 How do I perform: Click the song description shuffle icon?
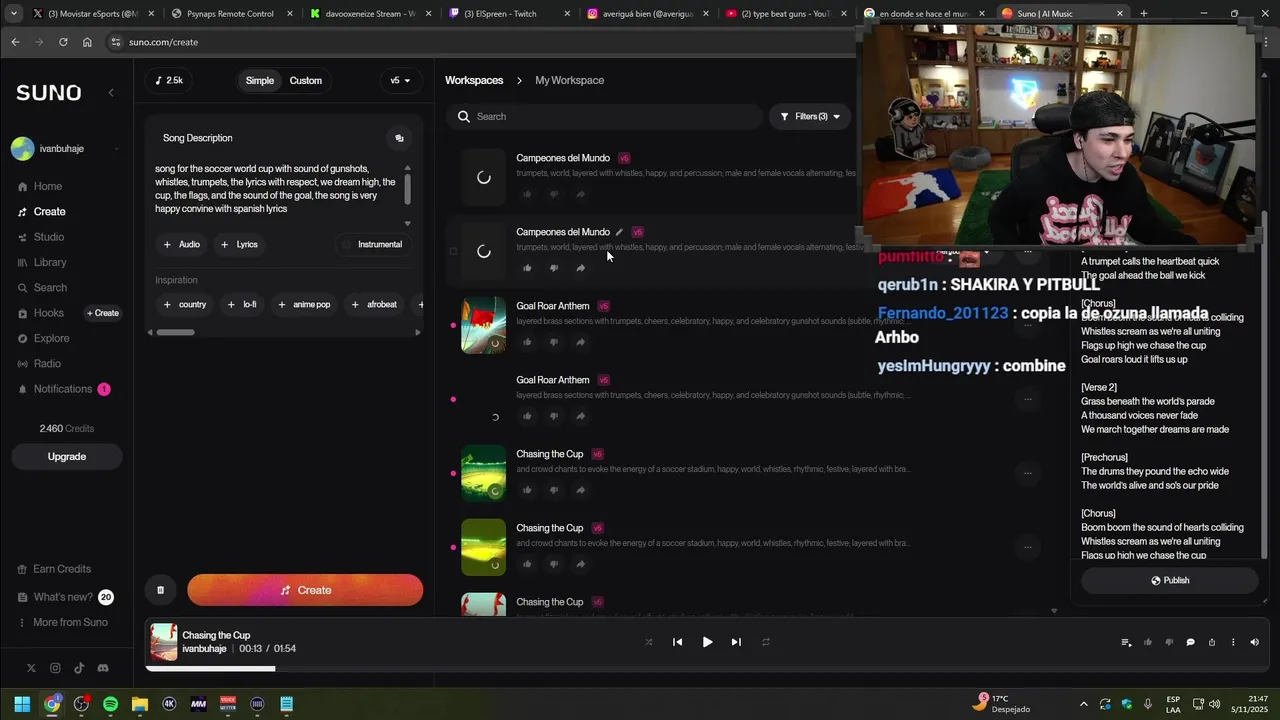coord(399,138)
